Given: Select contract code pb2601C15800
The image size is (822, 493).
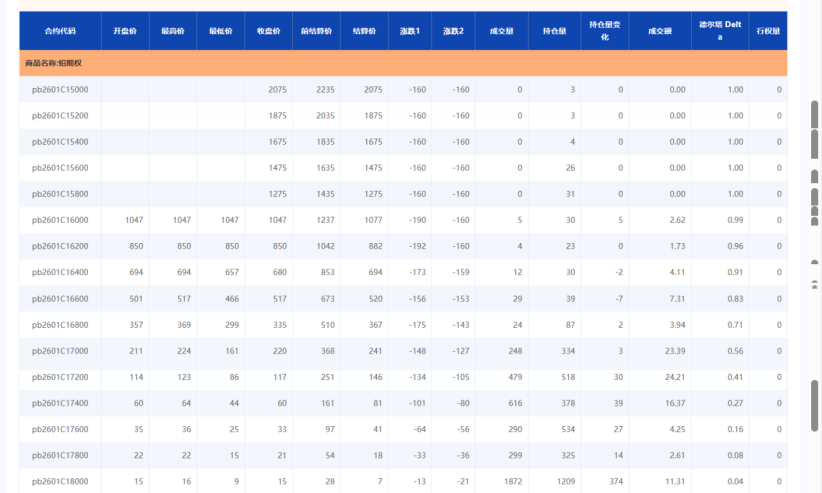Looking at the screenshot, I should pyautogui.click(x=60, y=194).
